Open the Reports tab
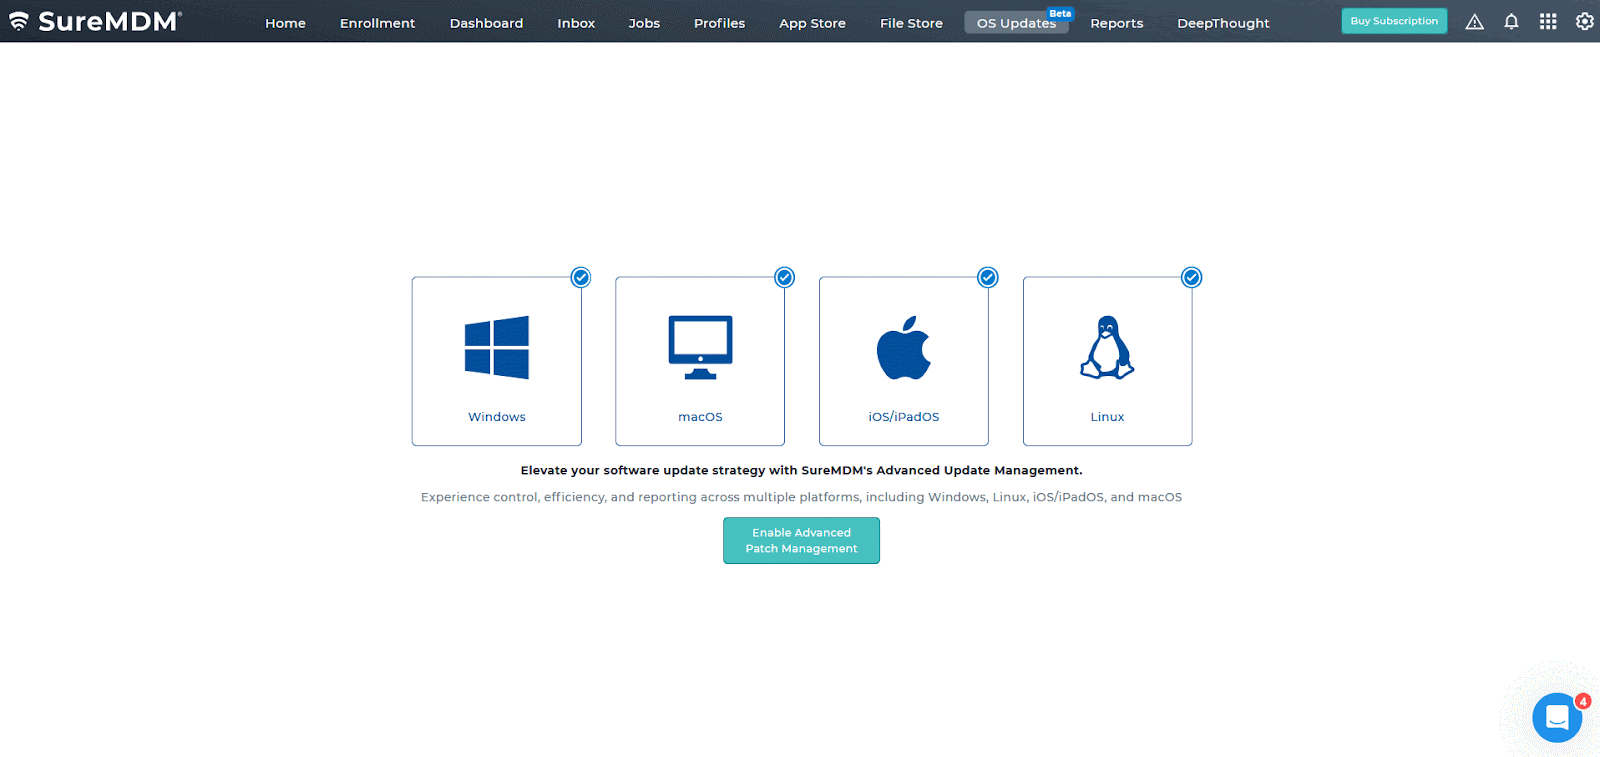The width and height of the screenshot is (1600, 757). 1116,23
